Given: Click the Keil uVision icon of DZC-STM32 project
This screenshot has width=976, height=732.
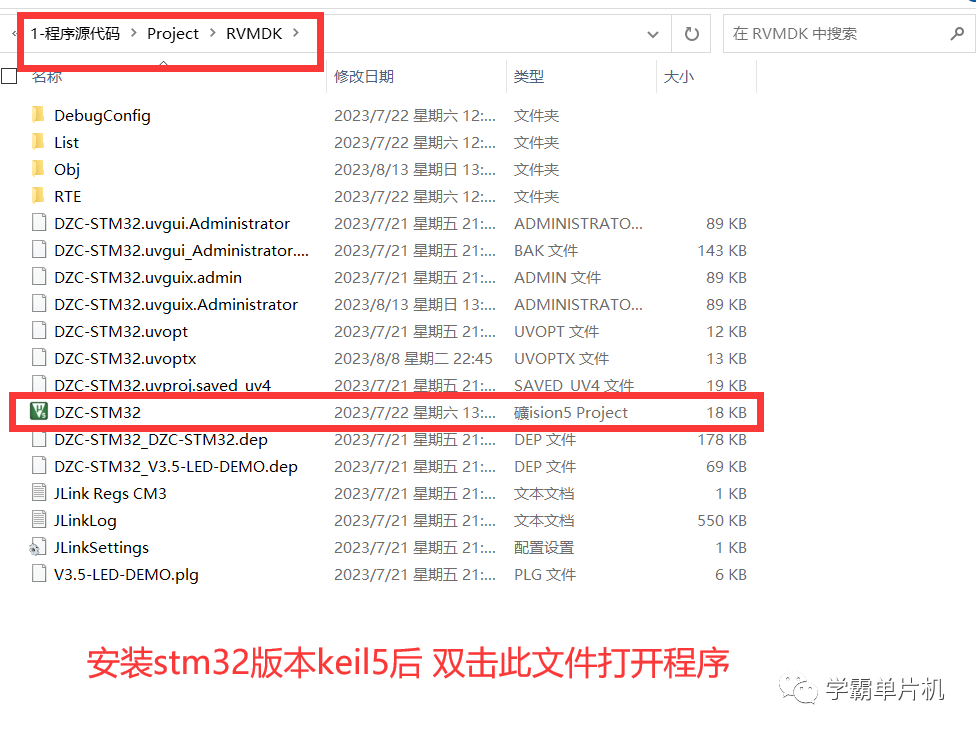Looking at the screenshot, I should (39, 411).
